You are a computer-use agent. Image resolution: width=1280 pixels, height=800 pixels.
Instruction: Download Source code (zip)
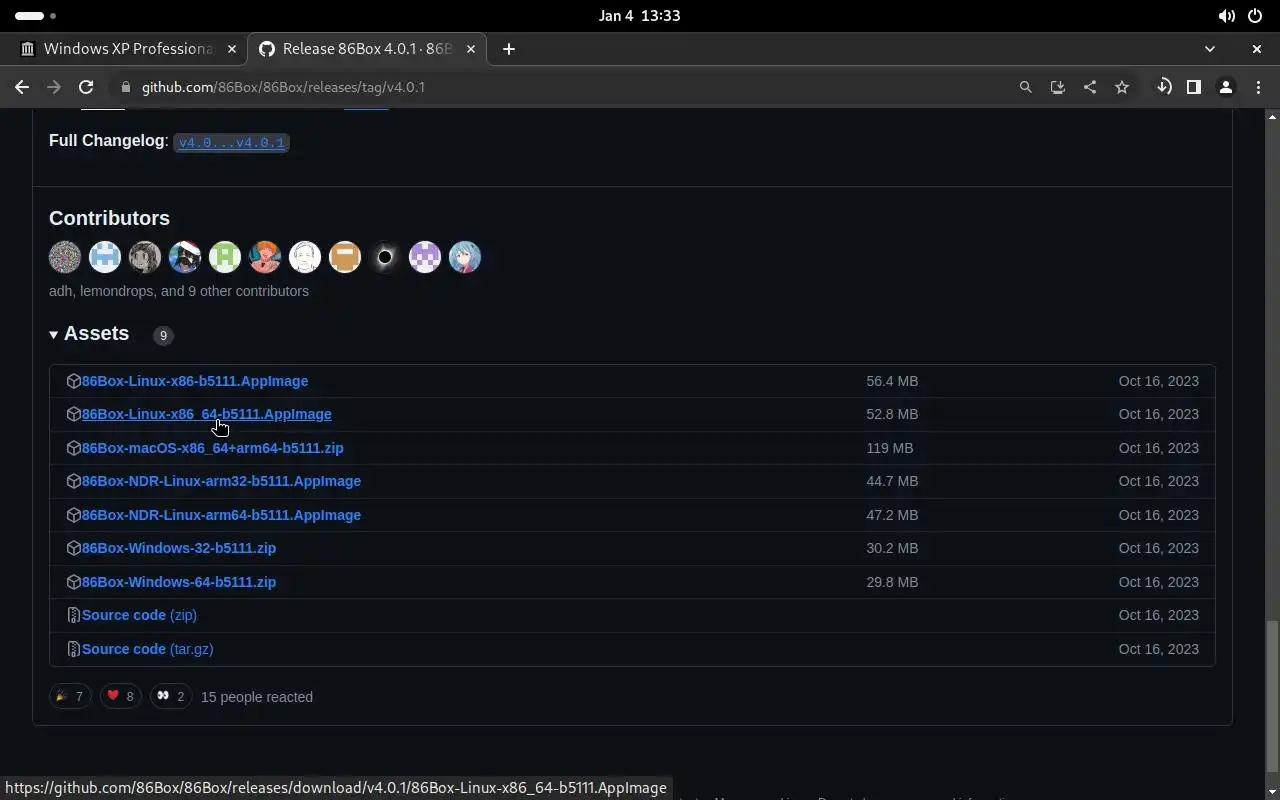point(139,615)
